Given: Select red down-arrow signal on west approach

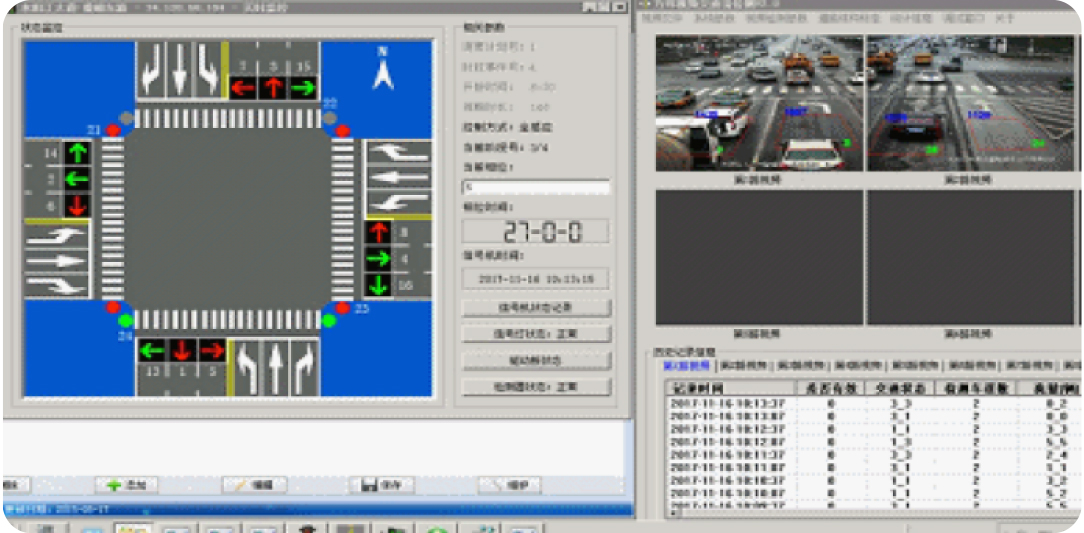Looking at the screenshot, I should pos(77,205).
